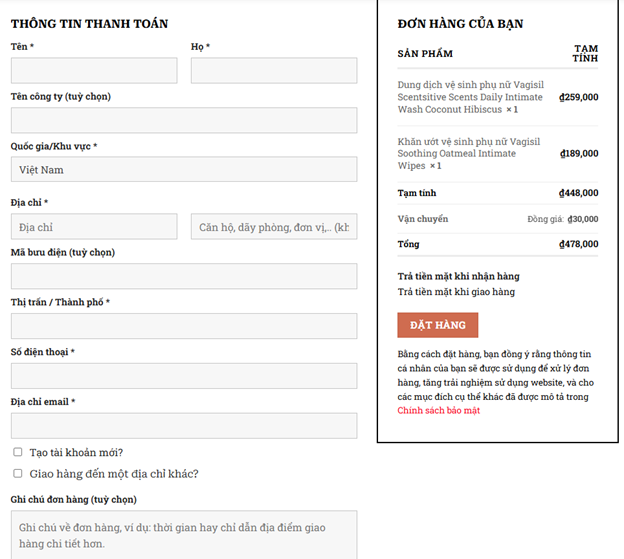Click the Đồng giá shipping option
This screenshot has width=624, height=559.
coord(562,219)
